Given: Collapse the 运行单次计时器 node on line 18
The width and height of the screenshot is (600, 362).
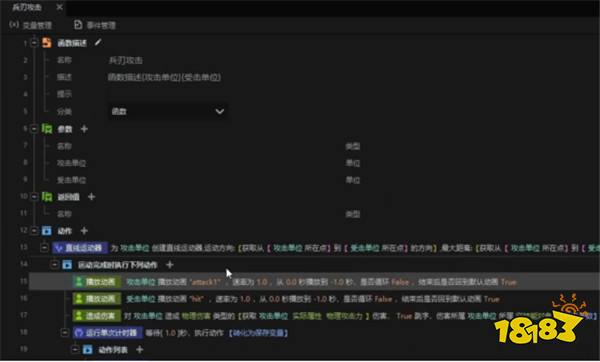Looking at the screenshot, I should [65, 333].
